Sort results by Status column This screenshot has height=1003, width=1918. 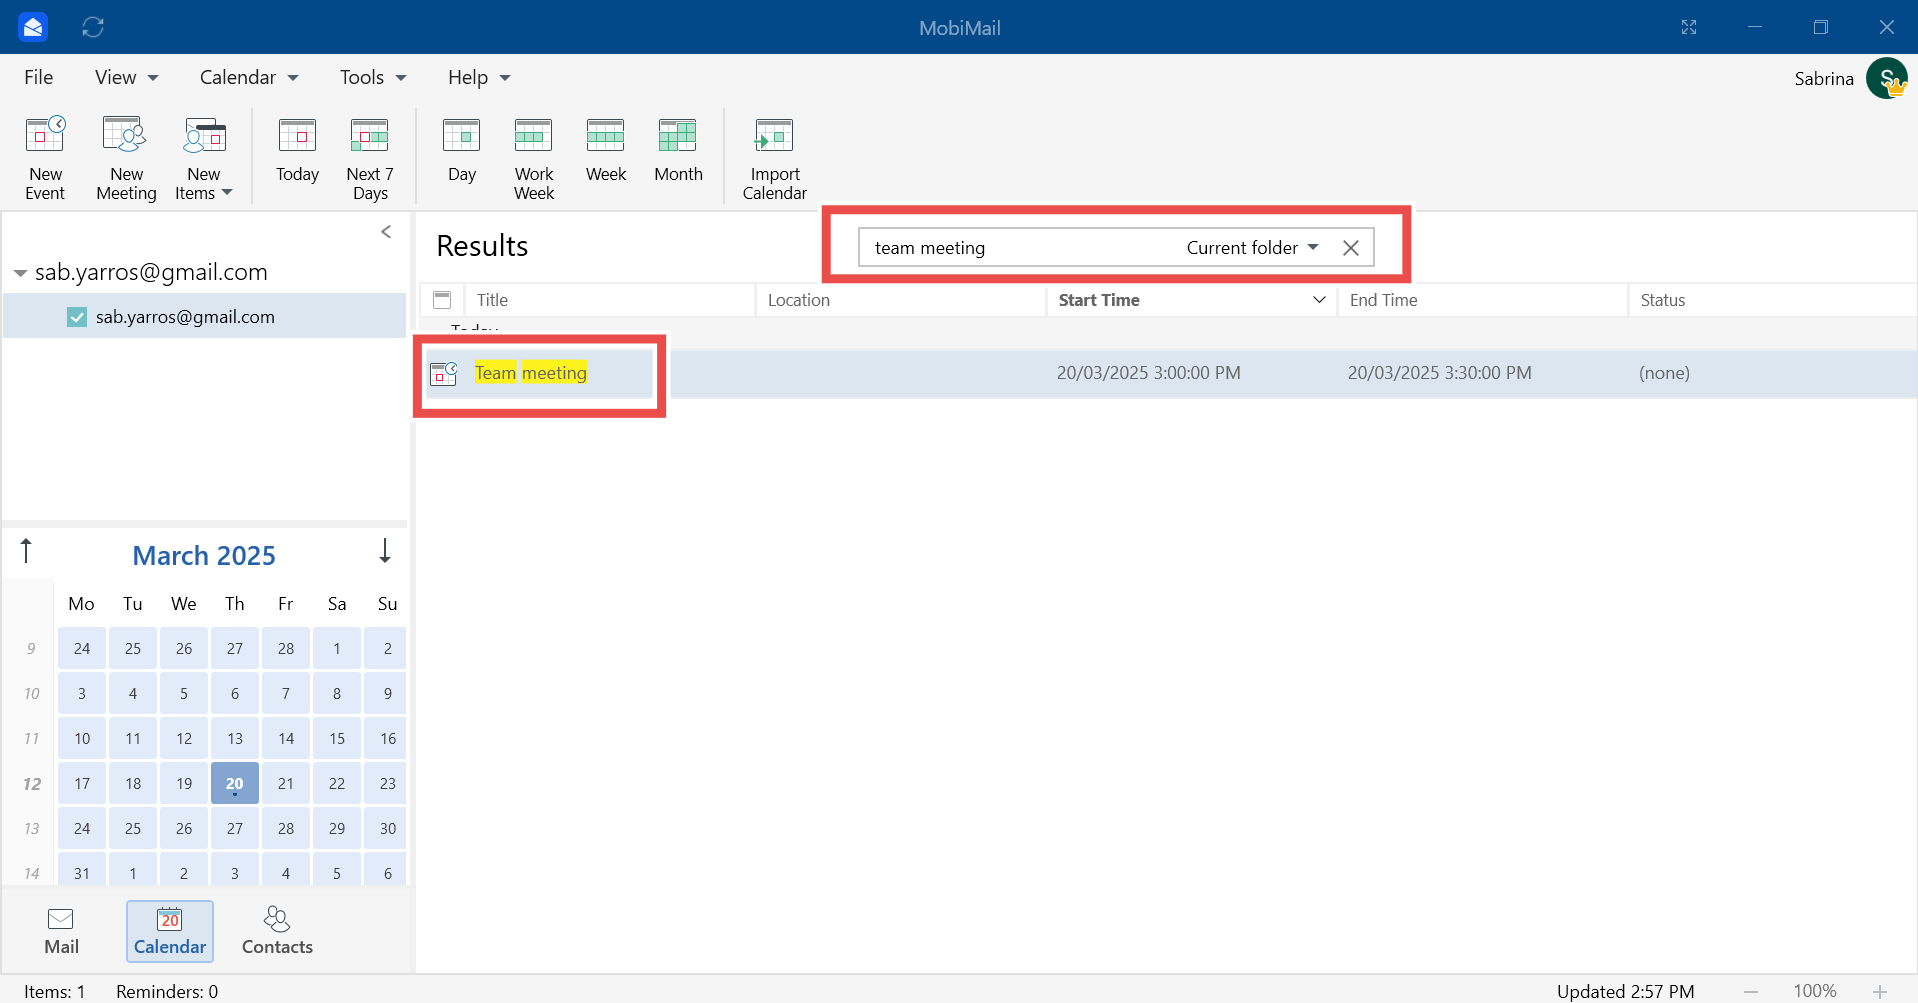pos(1772,300)
